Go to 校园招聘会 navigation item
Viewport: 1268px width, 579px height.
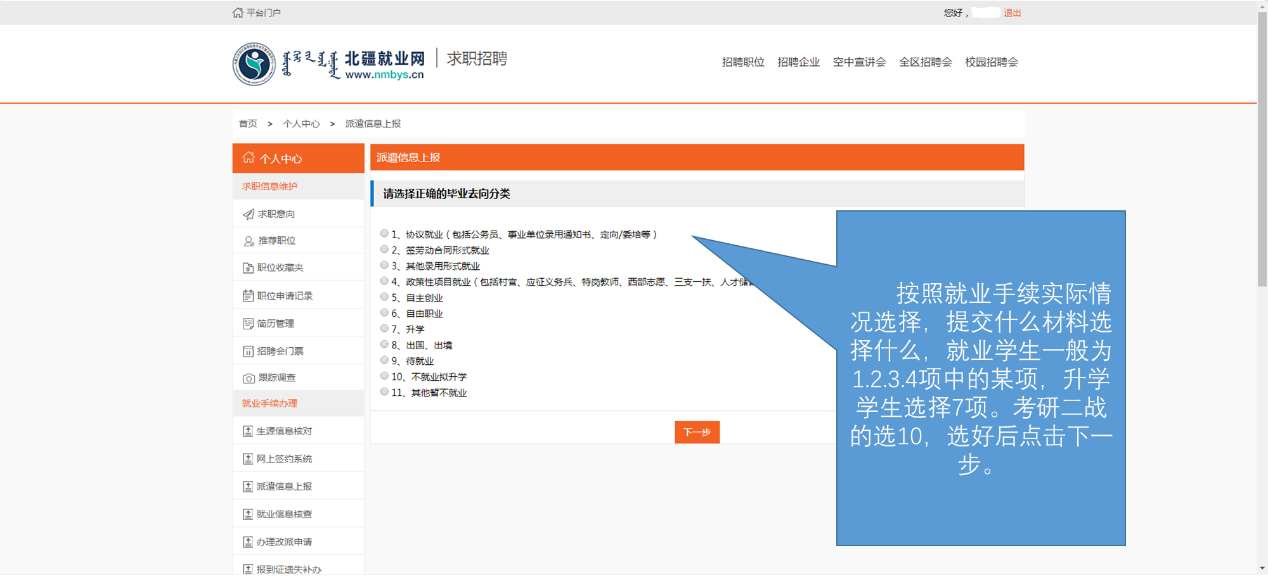991,62
